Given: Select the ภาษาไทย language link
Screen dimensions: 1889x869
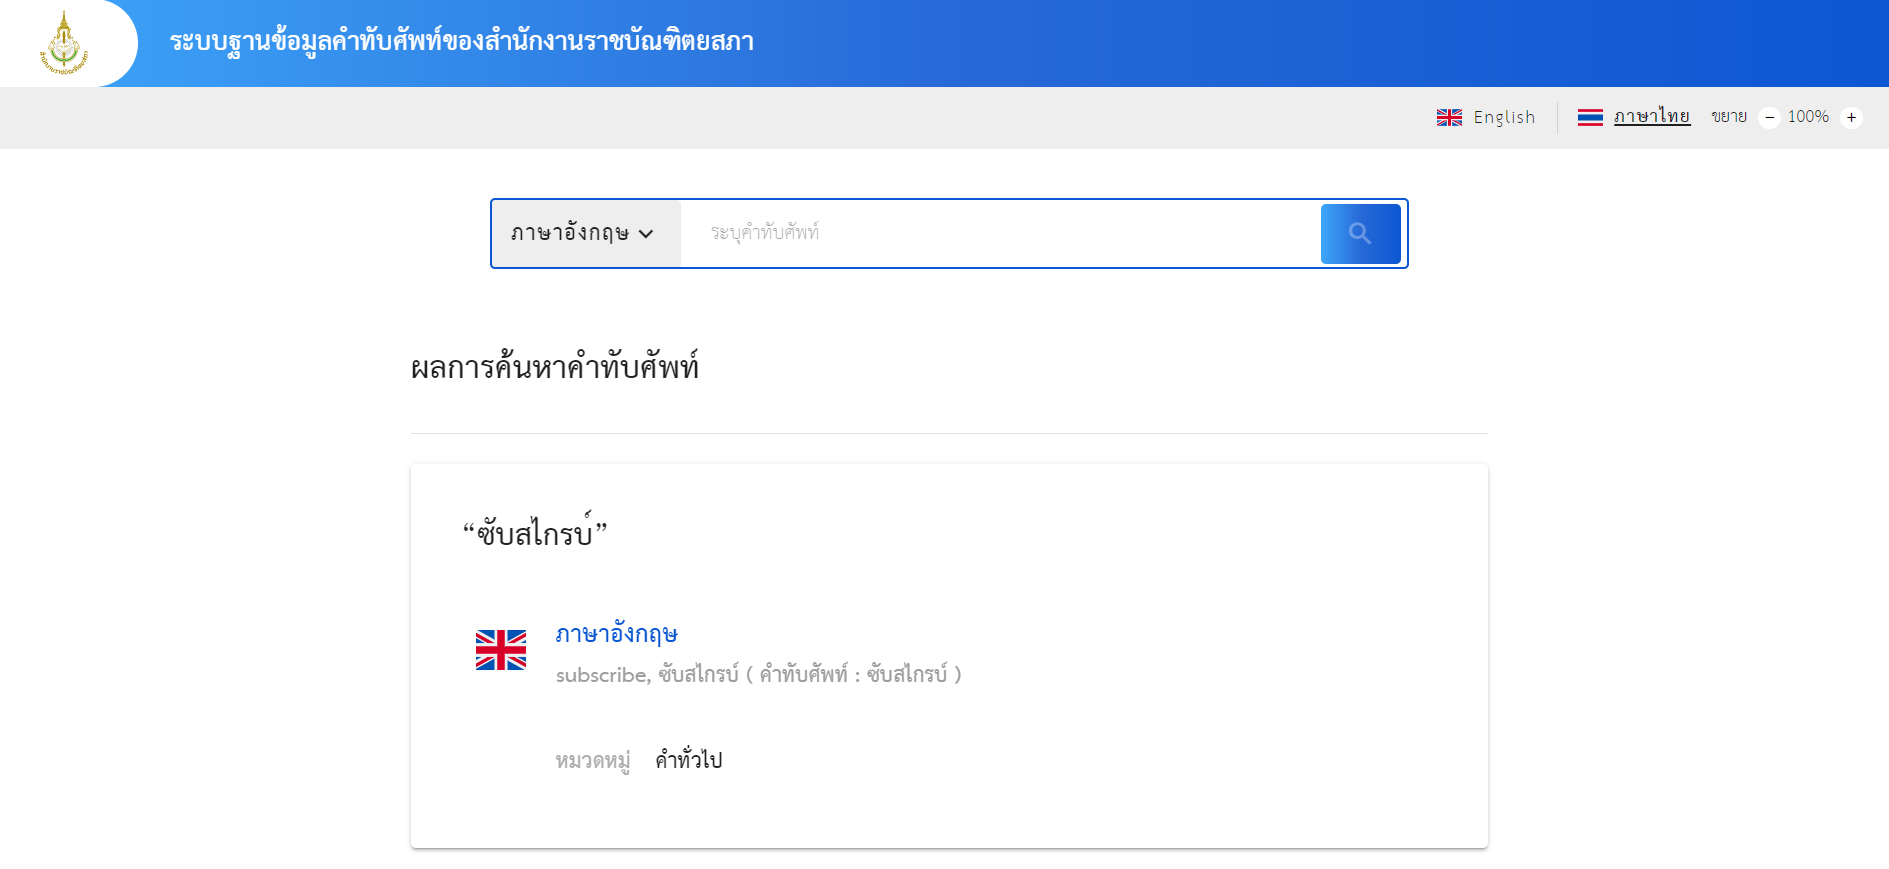Looking at the screenshot, I should click(x=1651, y=117).
